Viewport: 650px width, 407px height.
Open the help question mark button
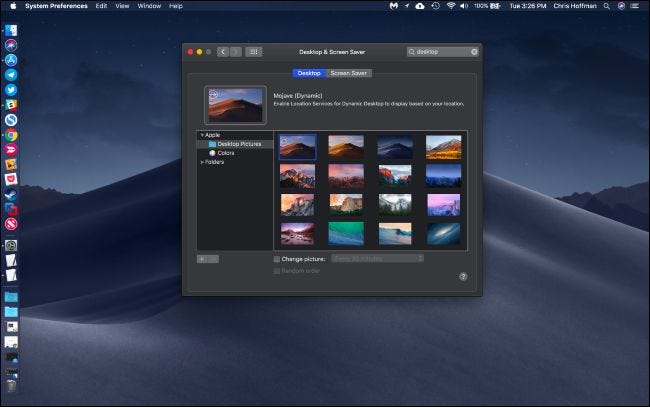[463, 276]
